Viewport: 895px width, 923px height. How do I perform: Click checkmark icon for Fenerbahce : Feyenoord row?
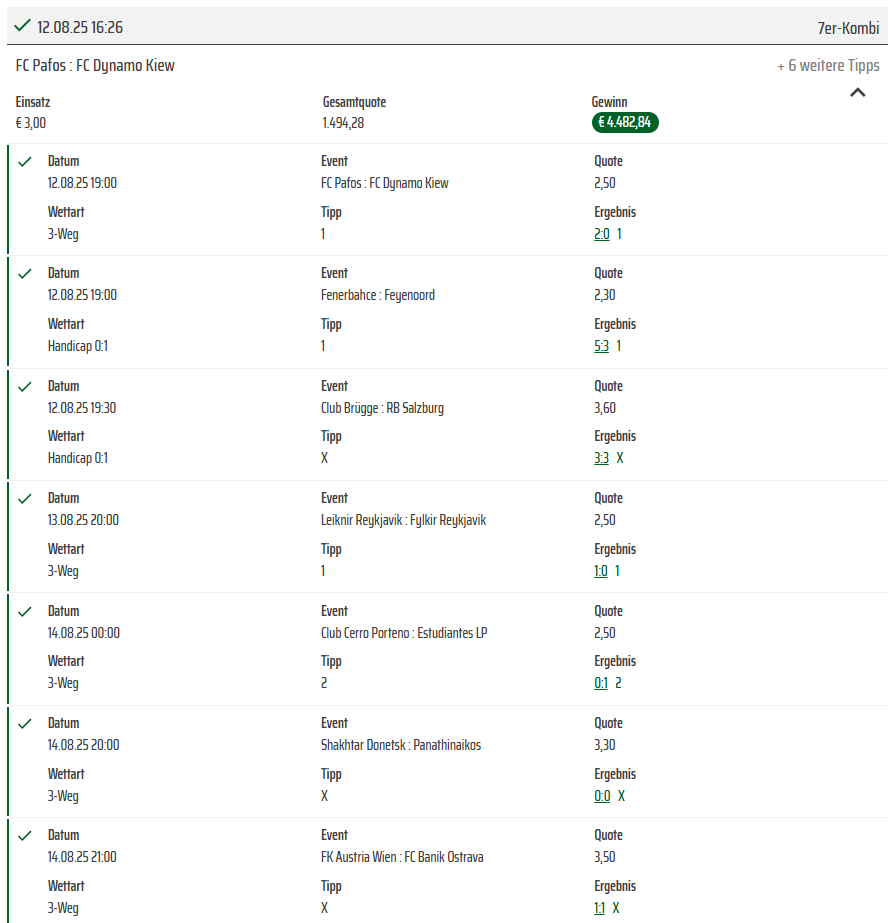(x=25, y=274)
